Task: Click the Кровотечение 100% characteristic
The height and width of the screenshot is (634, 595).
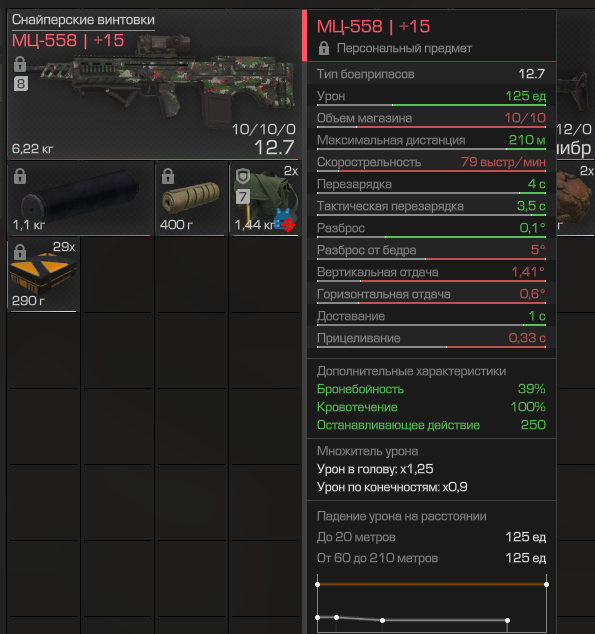Action: tap(431, 407)
